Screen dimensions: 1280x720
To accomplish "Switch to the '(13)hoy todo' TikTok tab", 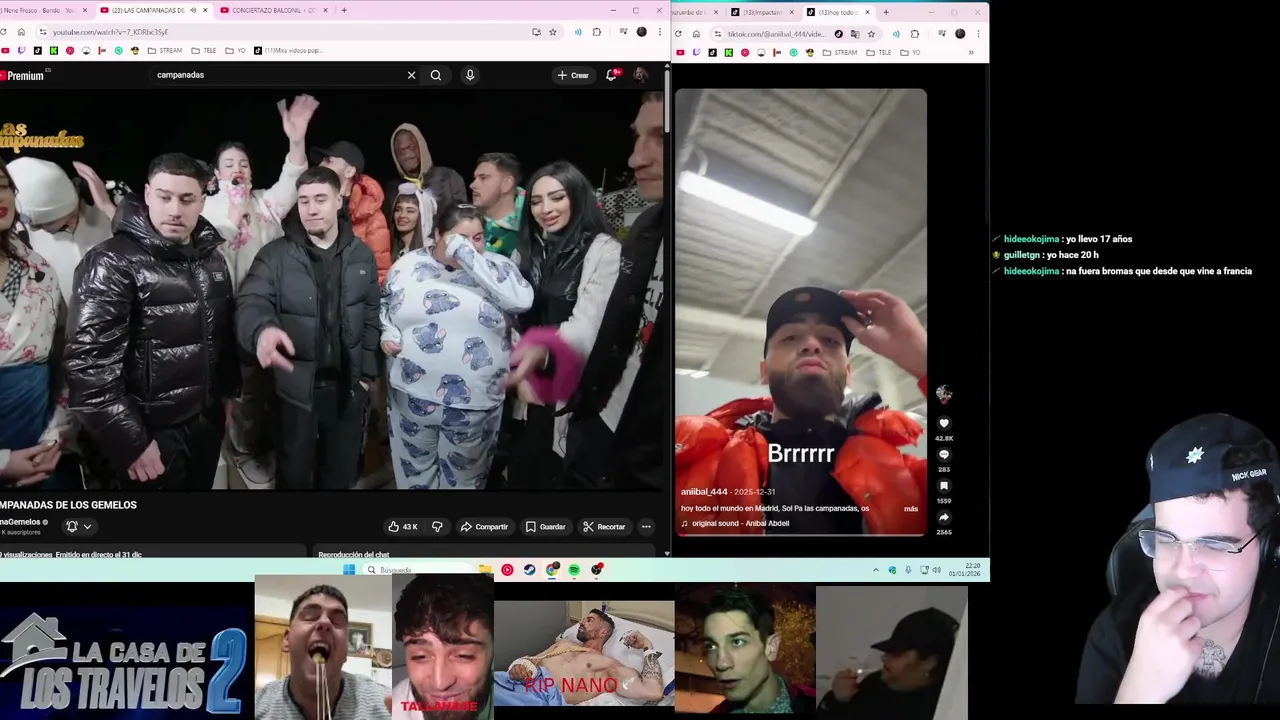I will (838, 12).
